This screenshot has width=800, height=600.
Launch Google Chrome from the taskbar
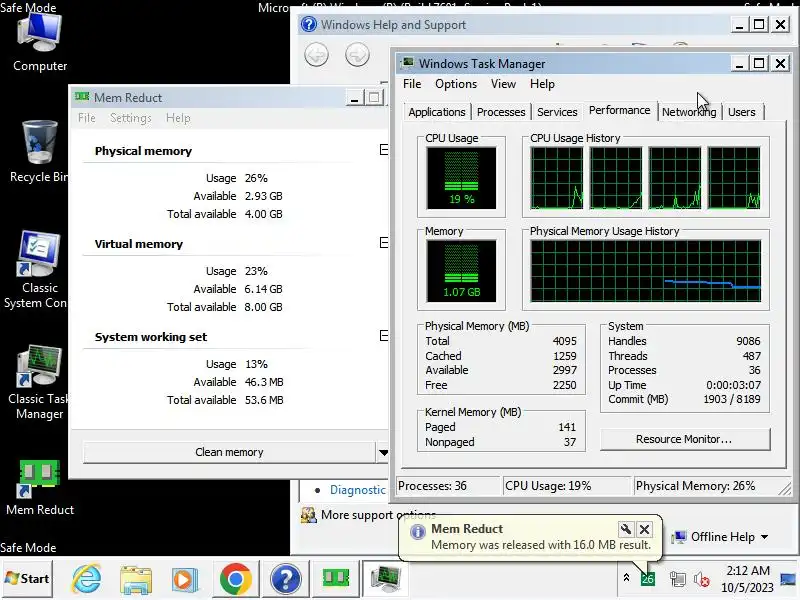coord(235,580)
